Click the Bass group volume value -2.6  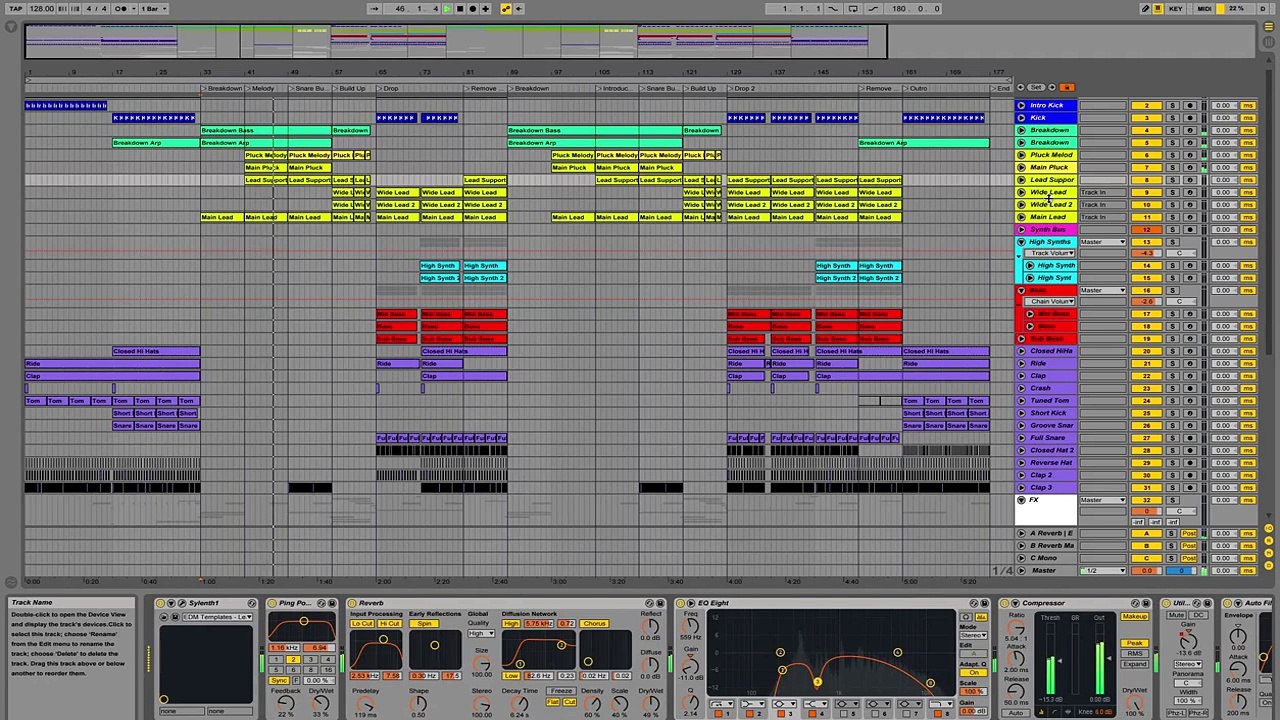1146,301
